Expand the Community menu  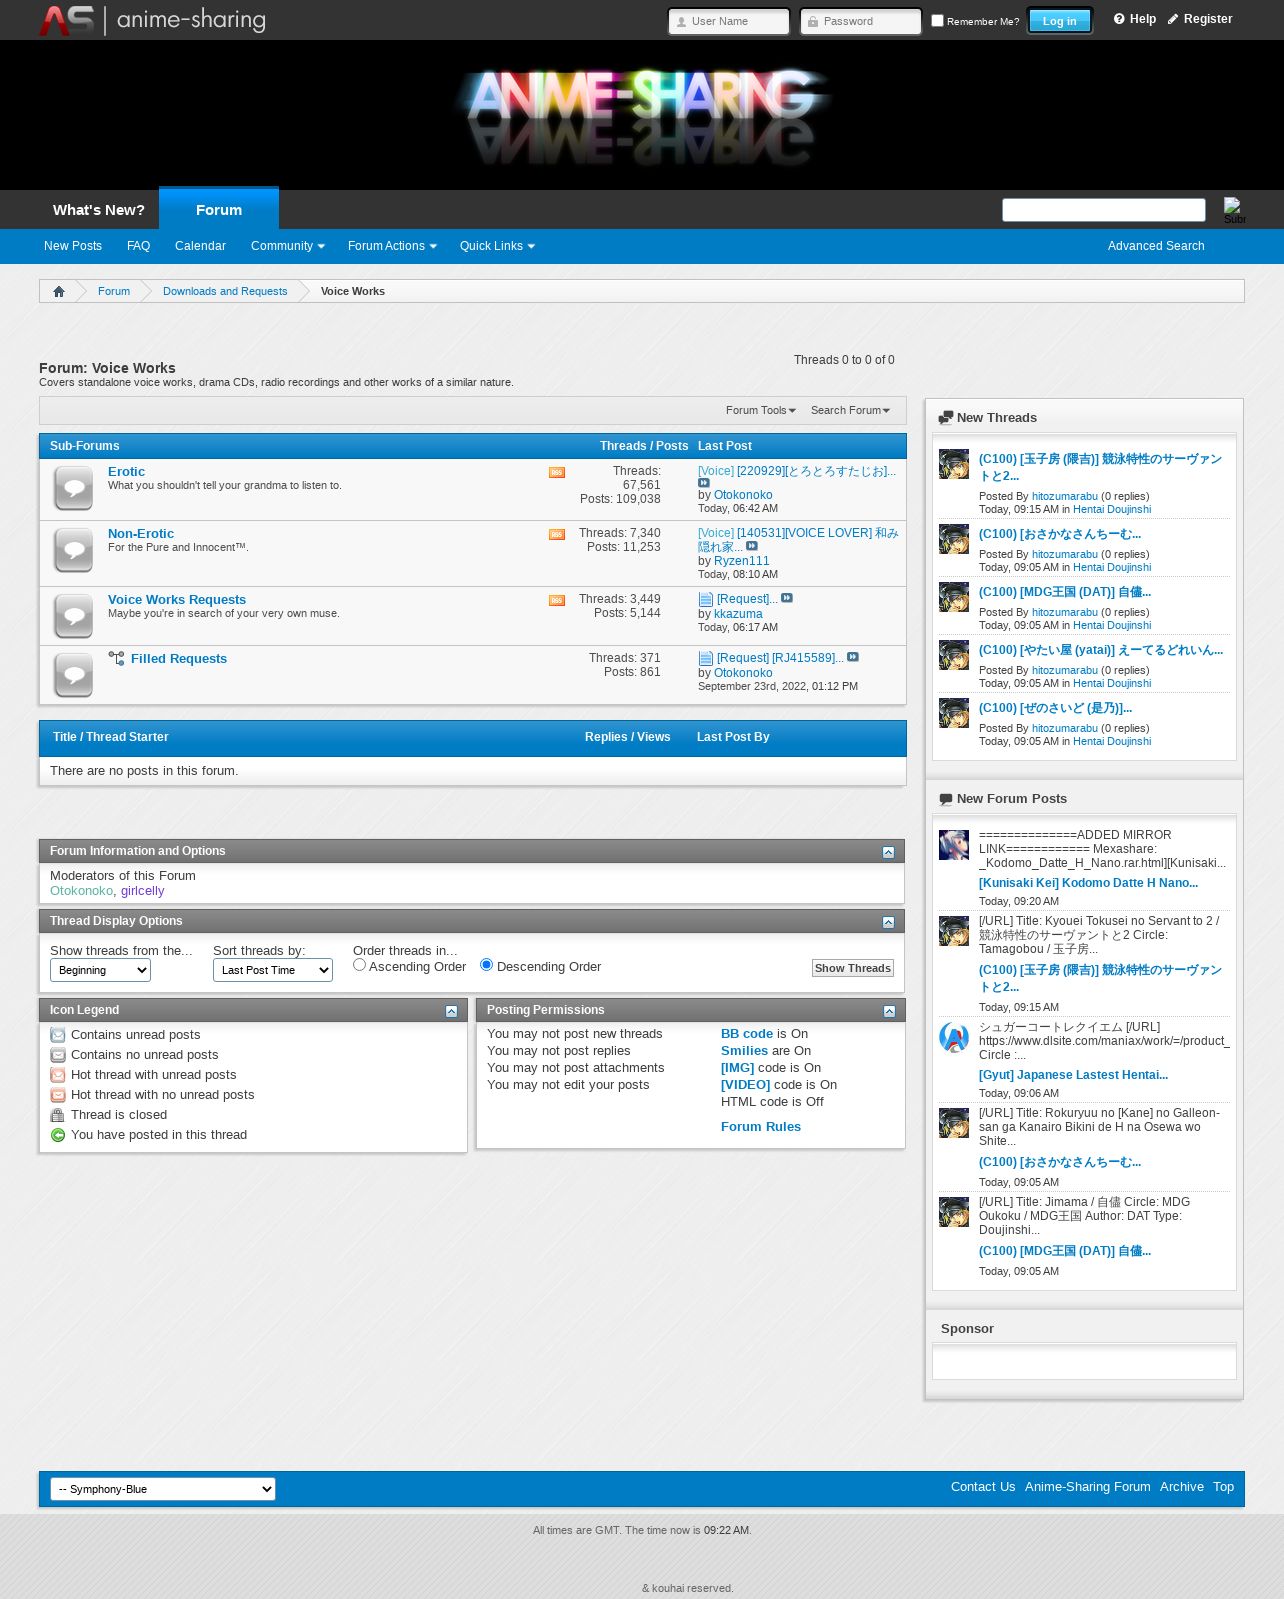tap(288, 246)
